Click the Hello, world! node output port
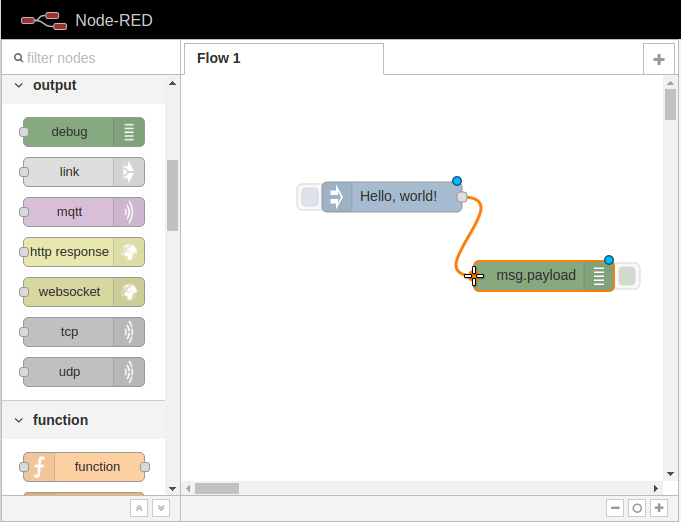The image size is (681, 522). pyautogui.click(x=462, y=197)
